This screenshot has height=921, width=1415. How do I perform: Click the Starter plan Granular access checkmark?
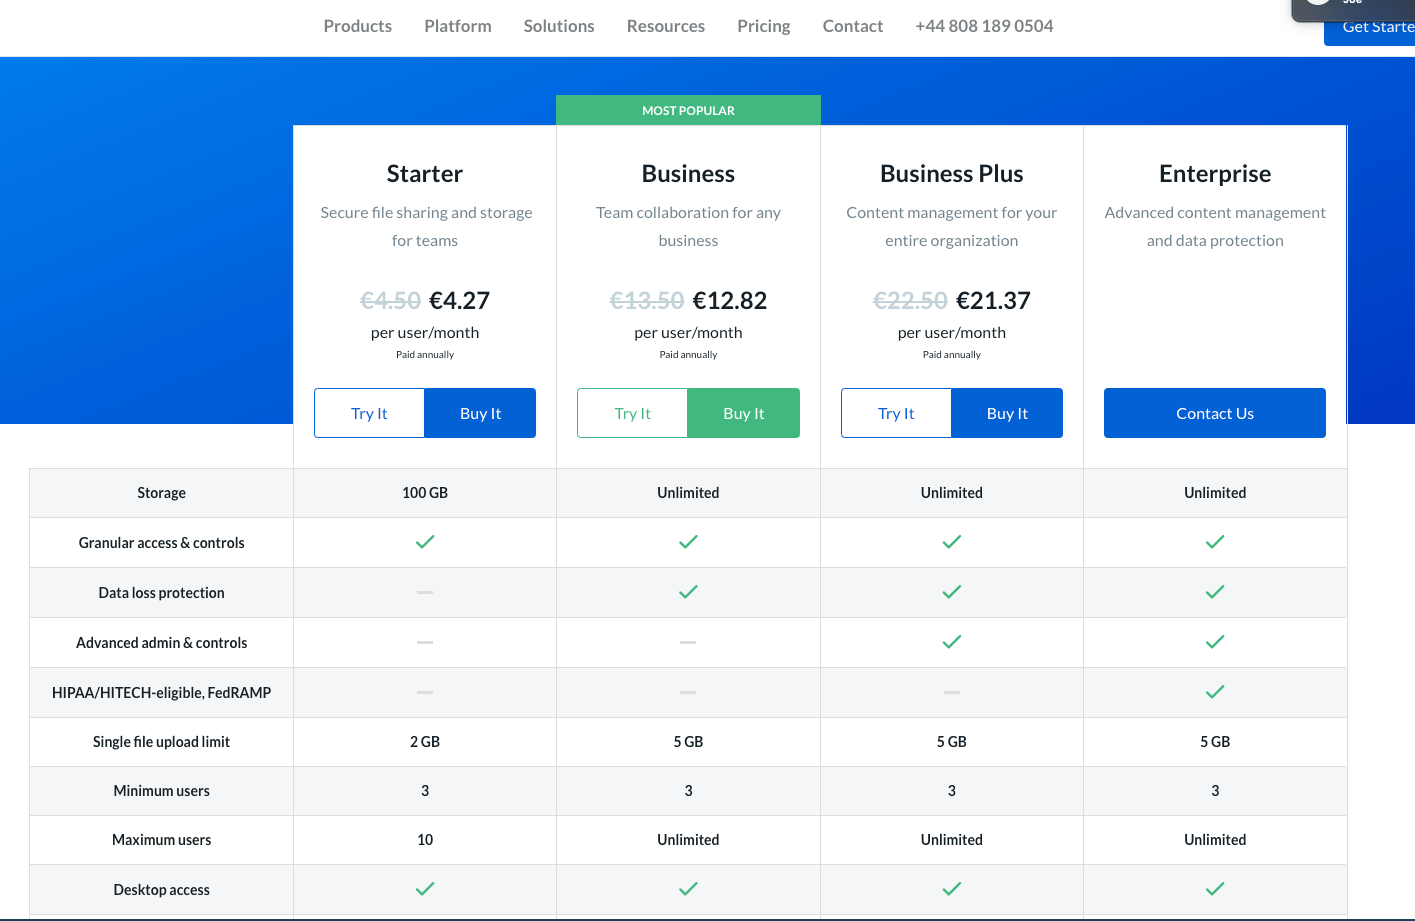(x=424, y=541)
